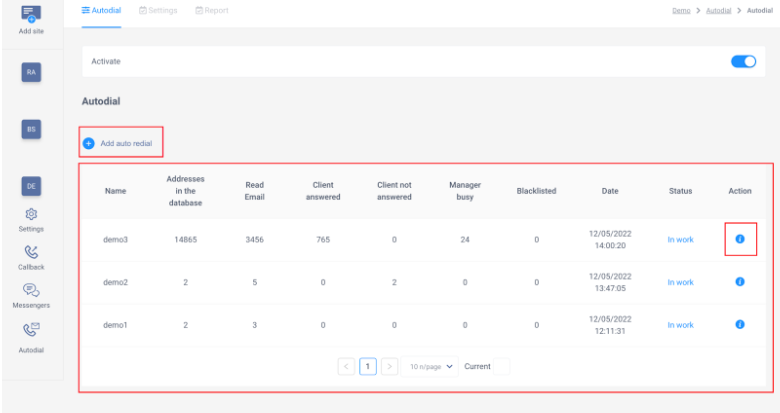780x413 pixels.
Task: Open the Messengers chat icon
Action: [31, 290]
